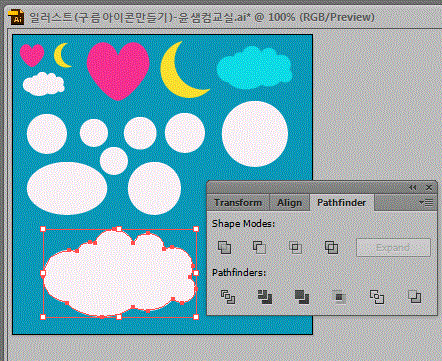Select the small pink heart
Screen dimensions: 442x361
point(32,55)
